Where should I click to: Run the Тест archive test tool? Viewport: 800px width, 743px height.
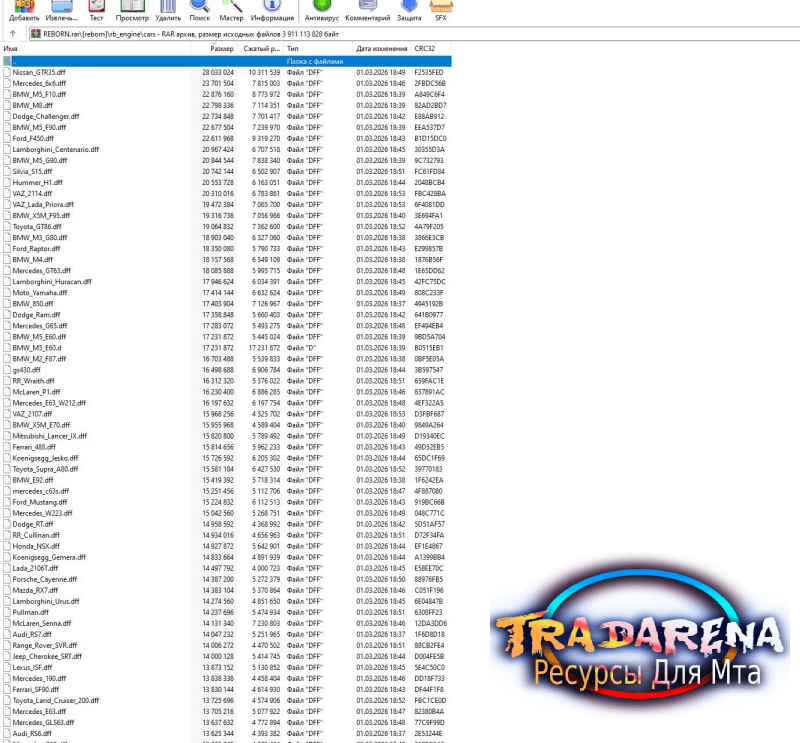pos(96,10)
